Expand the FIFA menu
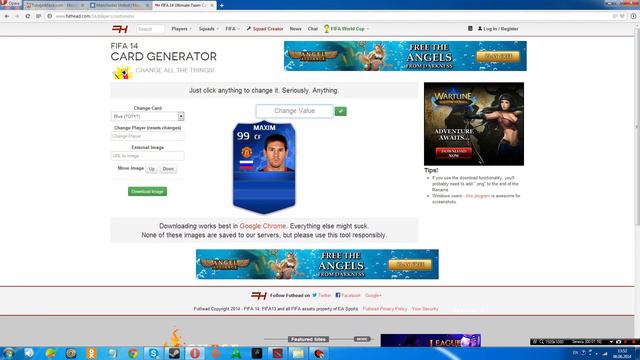640x360 pixels. 232,29
